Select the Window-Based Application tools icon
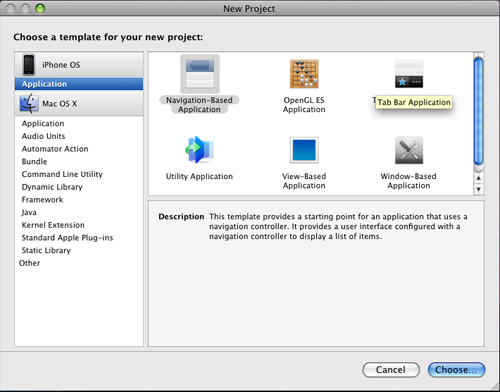Screen dimensions: 500x392 409,150
